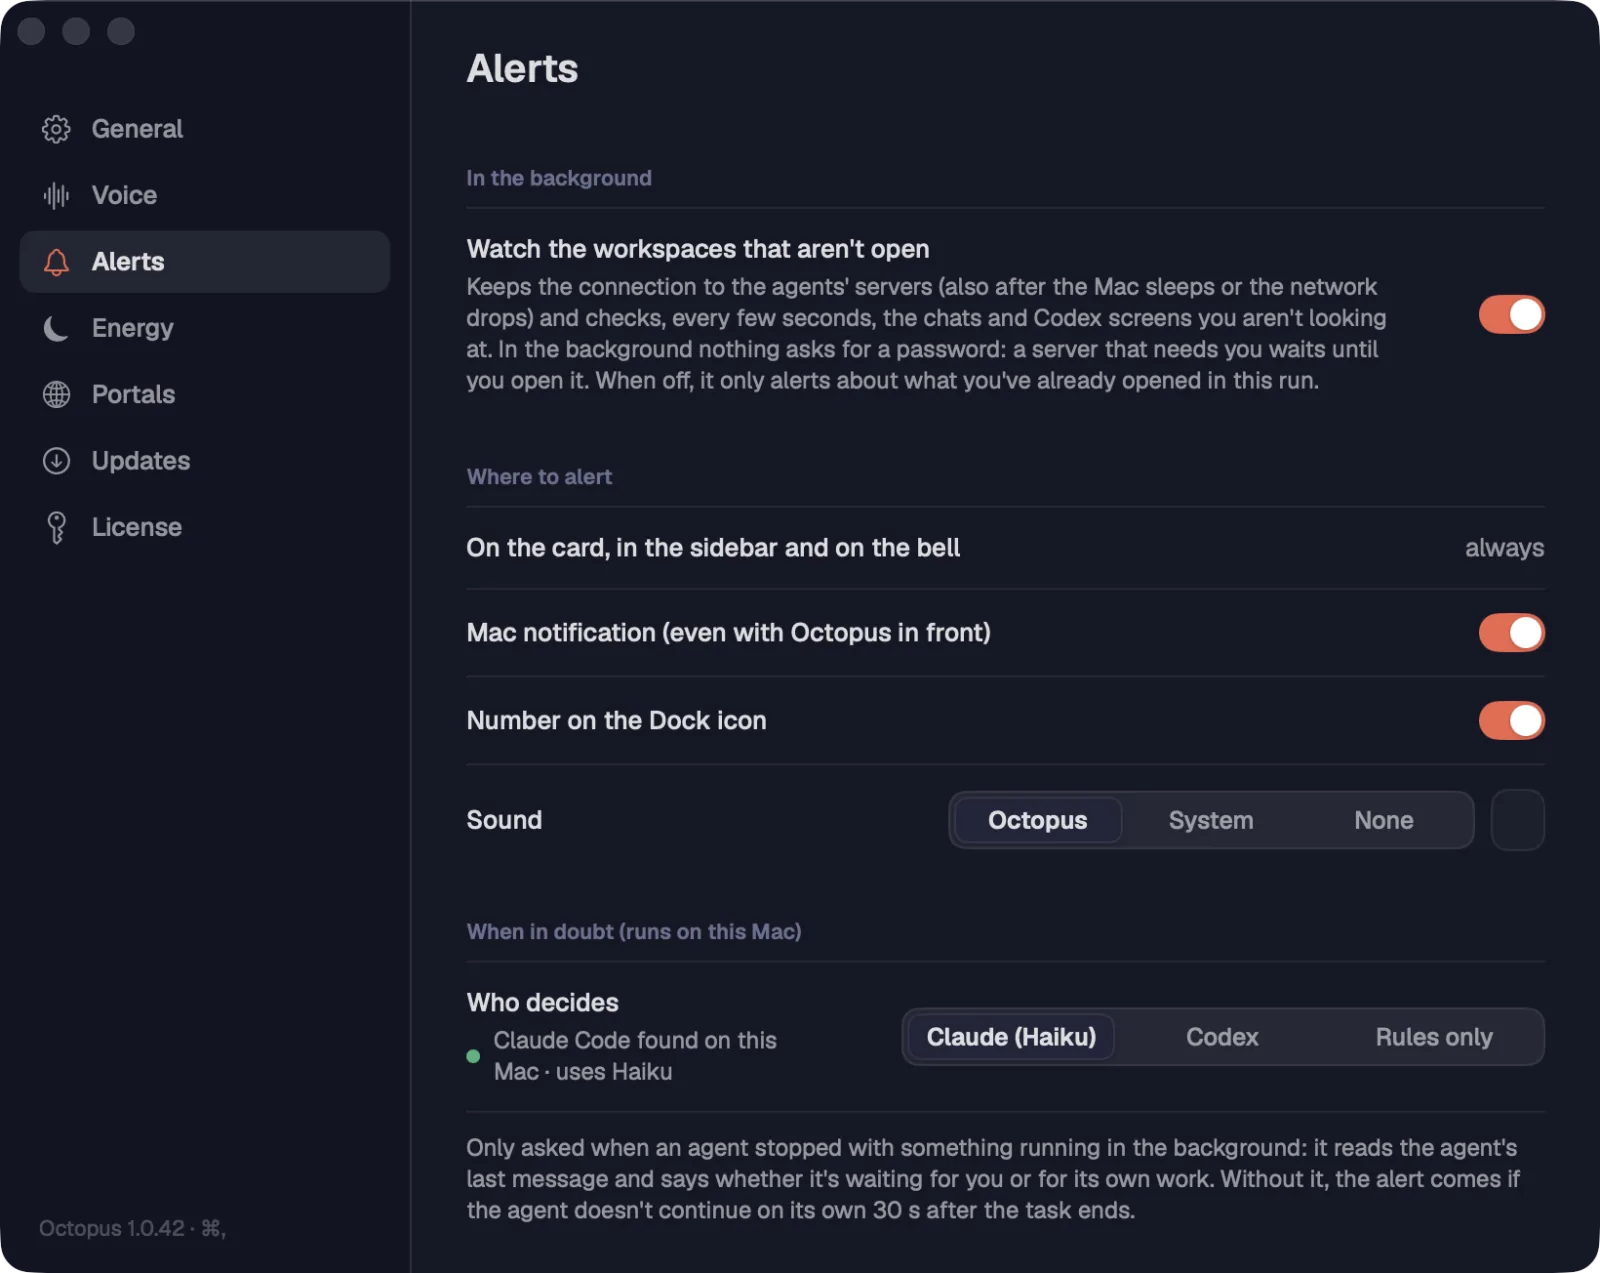Select the bell icon for Alerts
This screenshot has width=1600, height=1273.
(56, 262)
